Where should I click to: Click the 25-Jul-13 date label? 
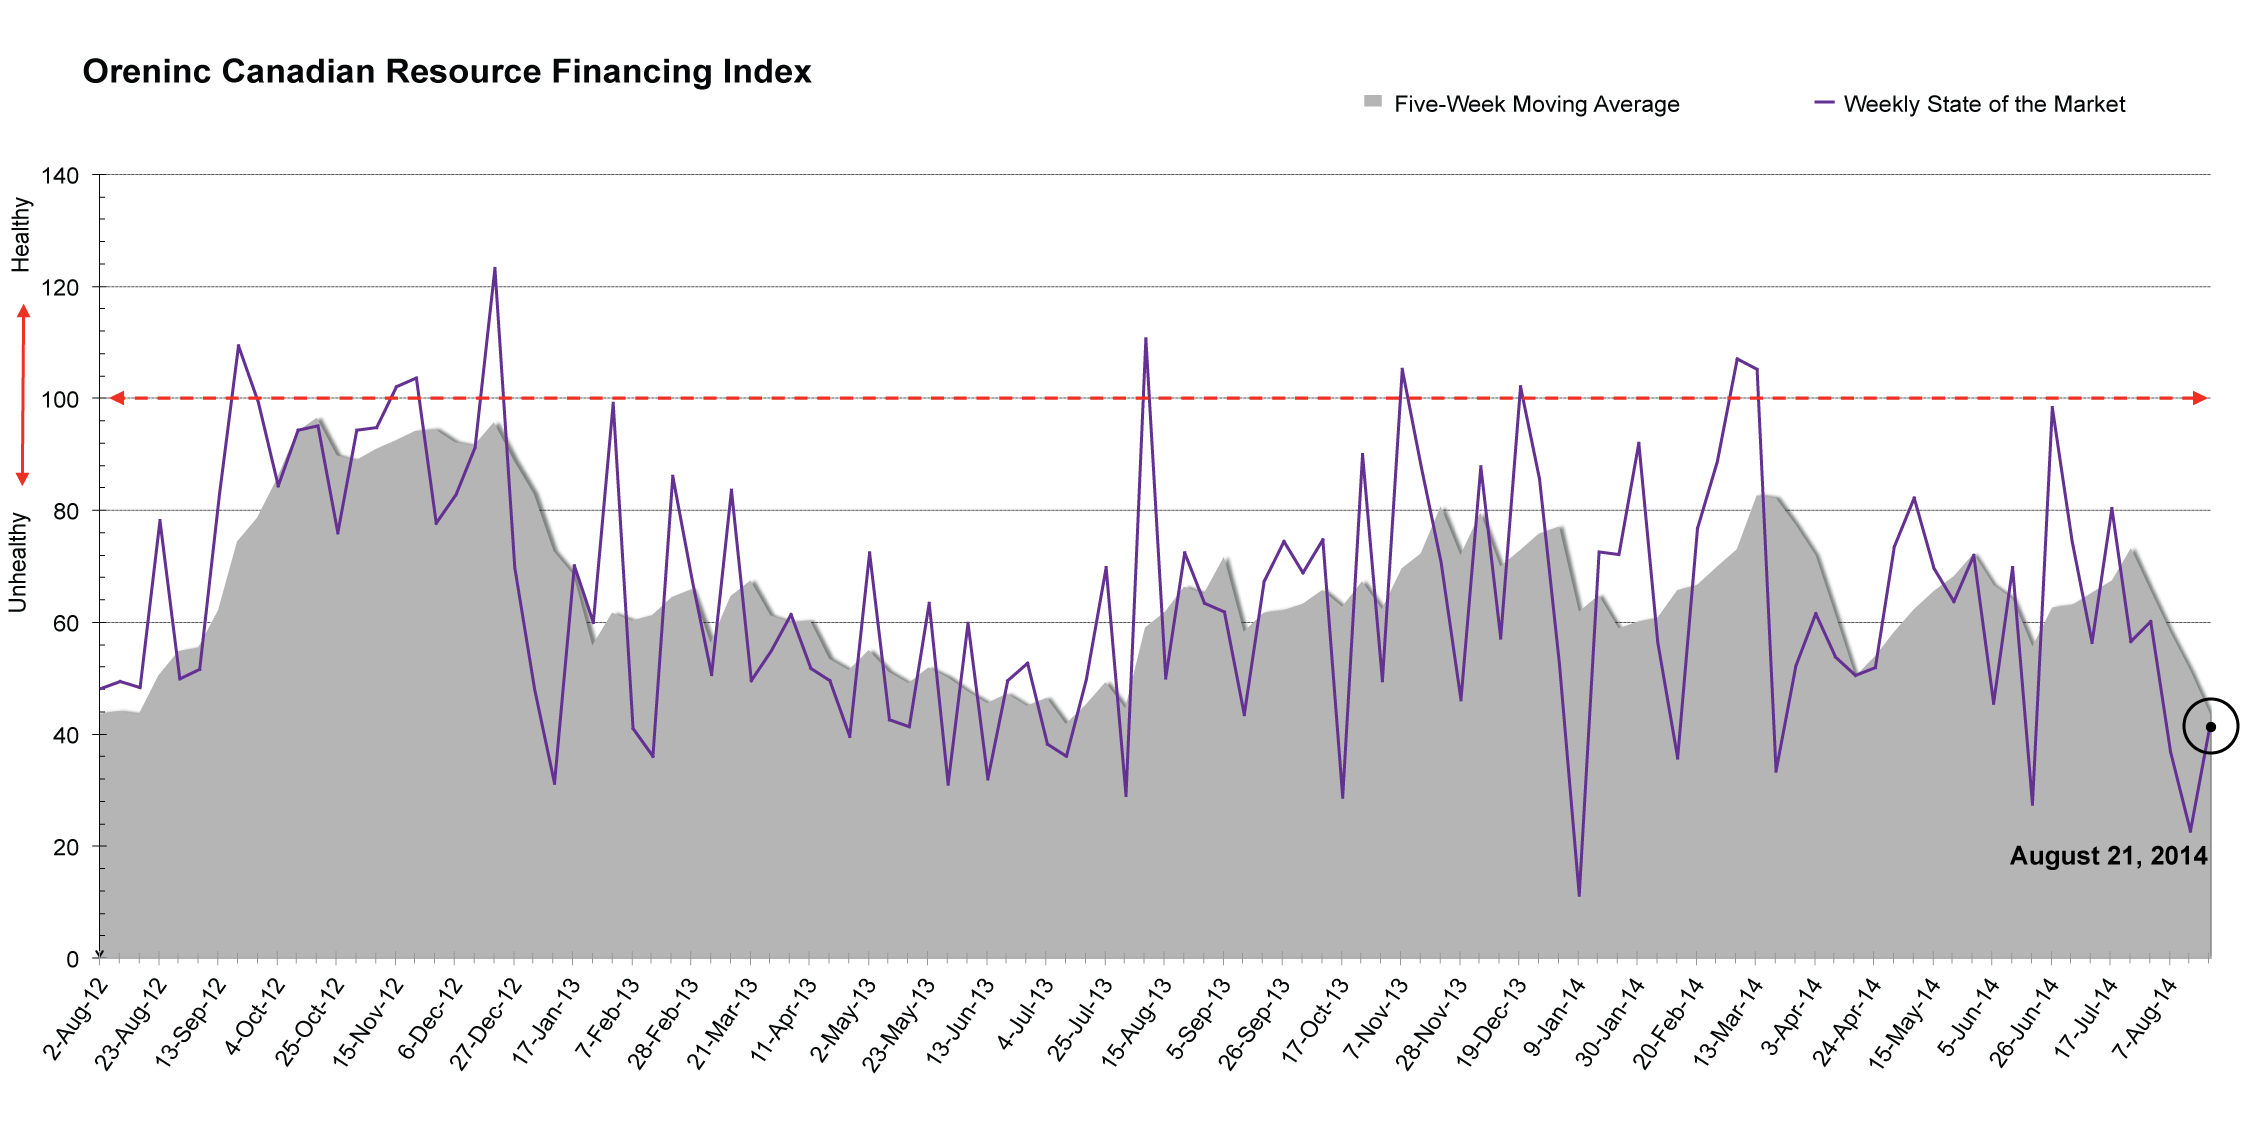pyautogui.click(x=1080, y=1021)
